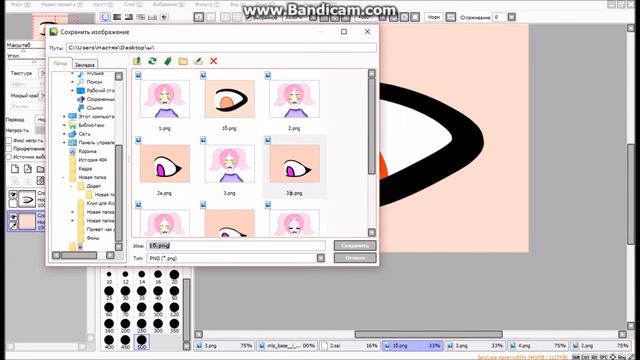Toggle eye visibility of the upper layer
The height and width of the screenshot is (360, 640).
pos(13,195)
